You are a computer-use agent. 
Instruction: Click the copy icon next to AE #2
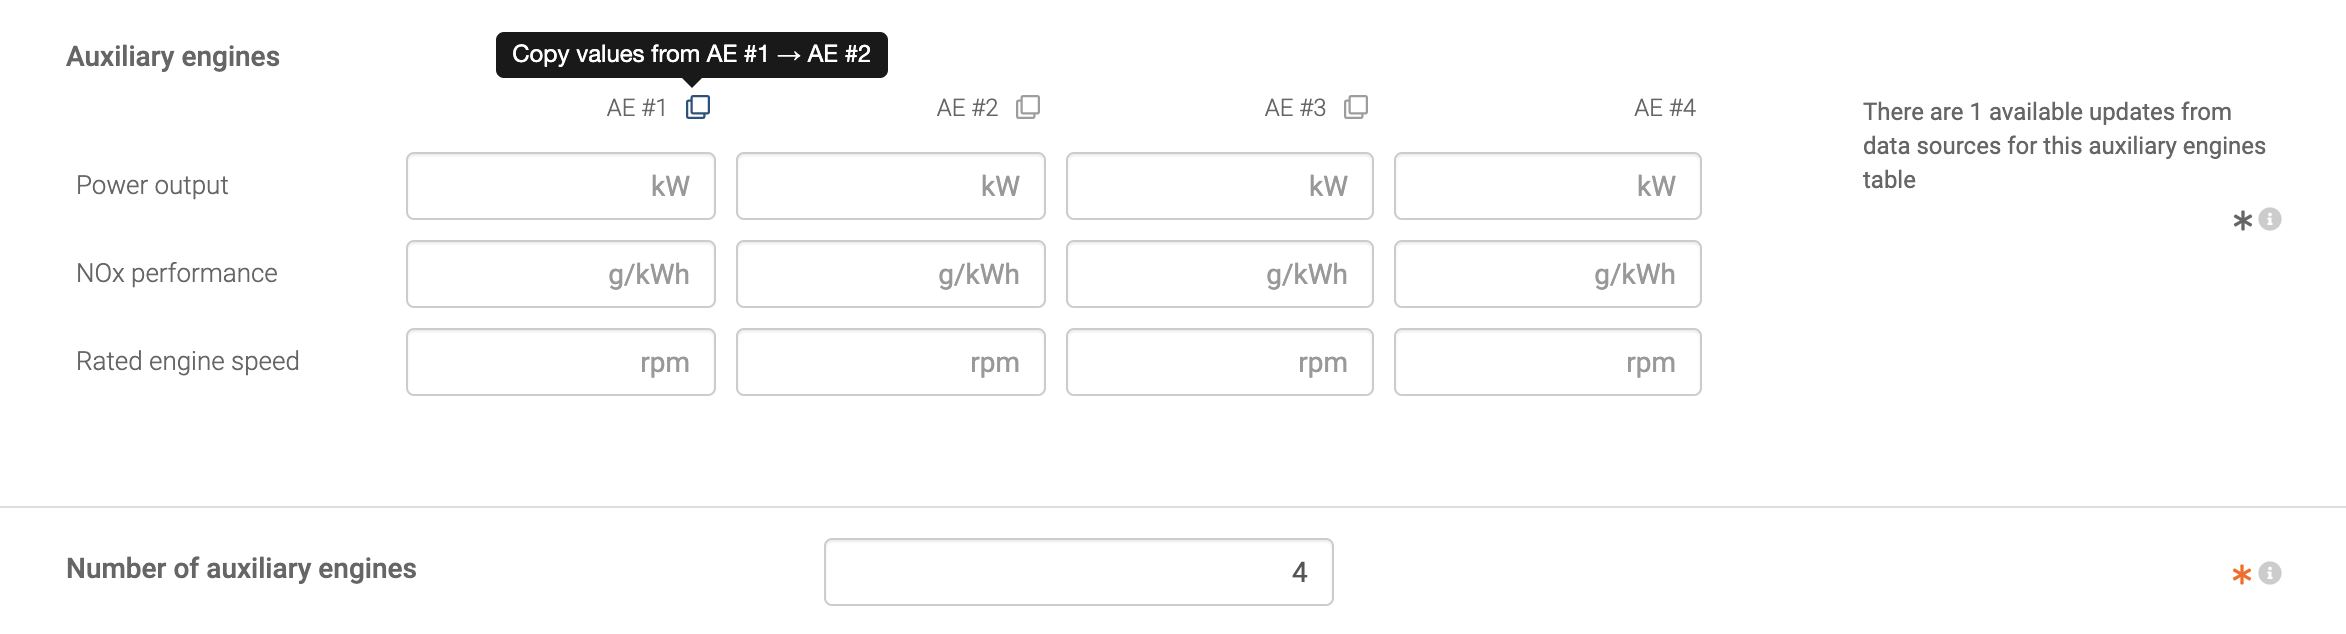[x=1028, y=107]
